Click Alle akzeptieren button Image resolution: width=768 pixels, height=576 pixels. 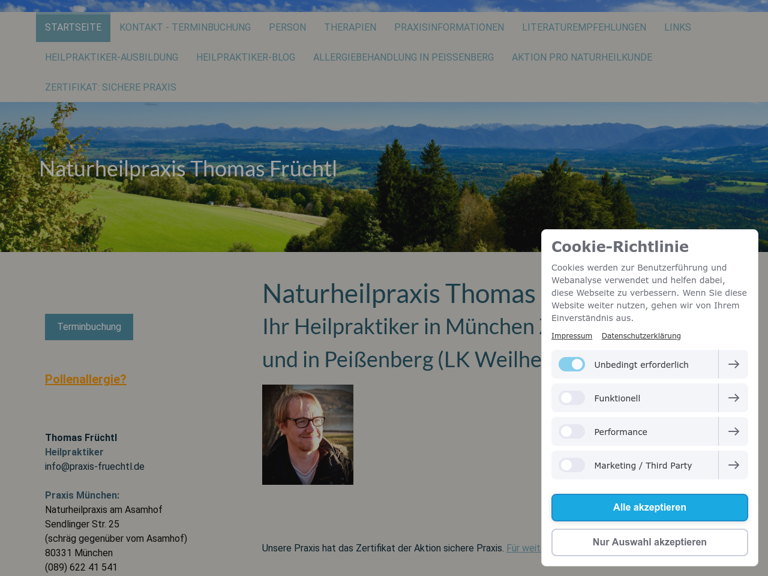(649, 507)
